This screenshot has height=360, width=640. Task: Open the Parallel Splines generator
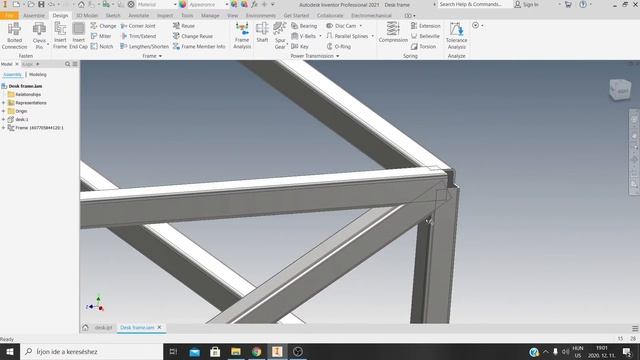347,36
